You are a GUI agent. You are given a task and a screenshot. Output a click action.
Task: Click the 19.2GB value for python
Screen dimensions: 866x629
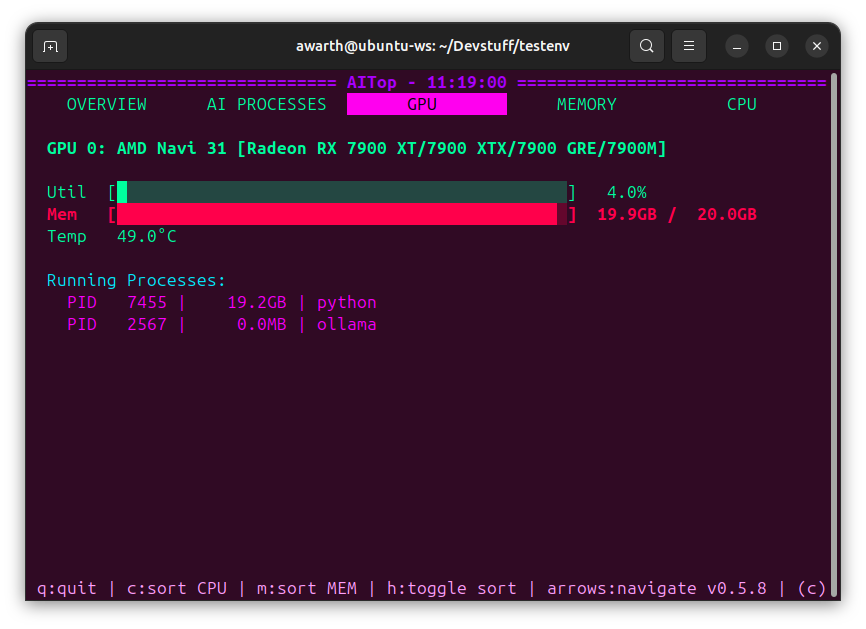click(257, 303)
